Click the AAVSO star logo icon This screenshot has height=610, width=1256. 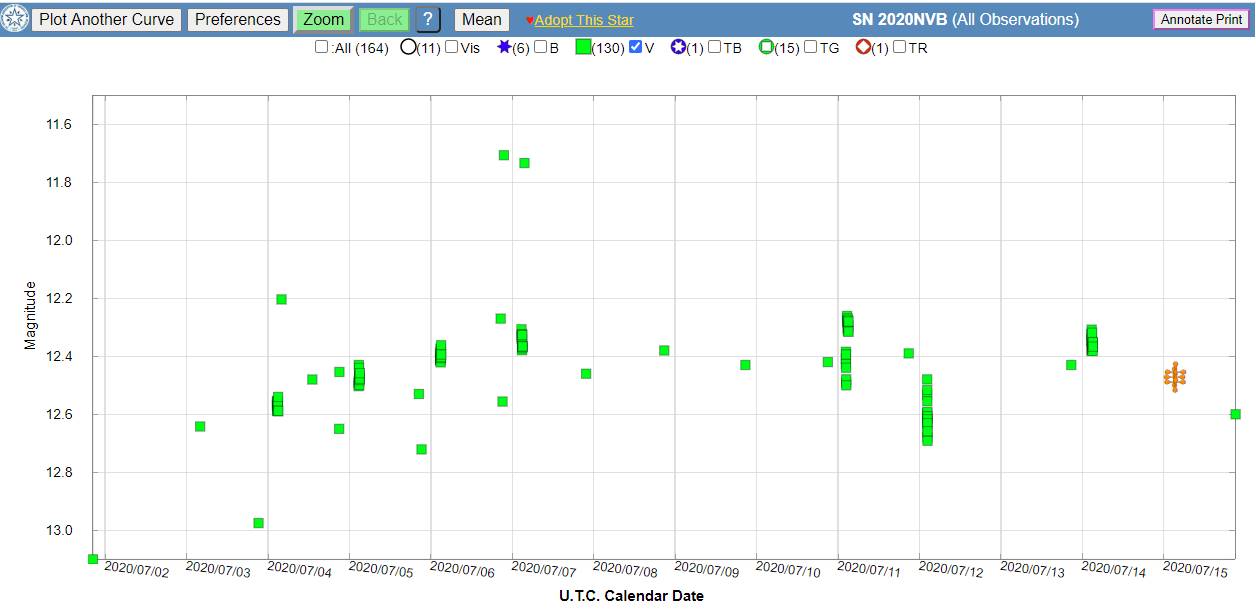point(15,19)
